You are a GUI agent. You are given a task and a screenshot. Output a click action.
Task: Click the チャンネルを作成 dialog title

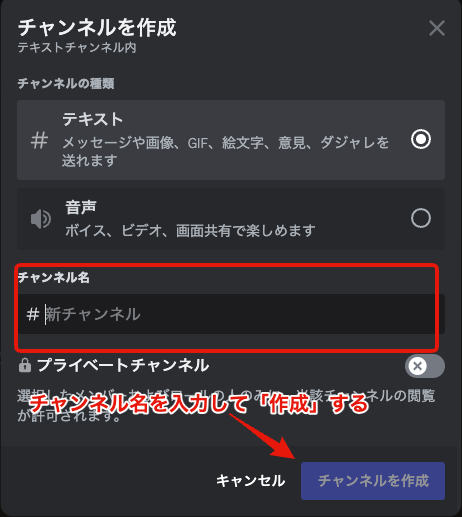97,27
